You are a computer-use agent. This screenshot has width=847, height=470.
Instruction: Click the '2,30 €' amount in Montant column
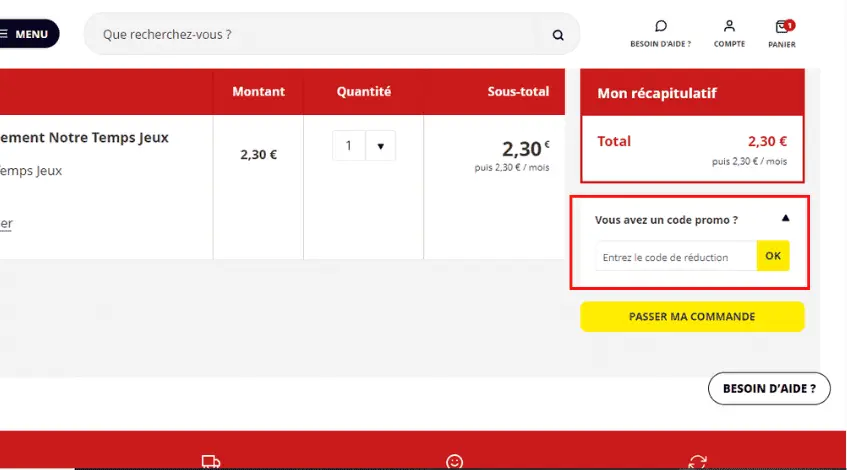pos(258,155)
